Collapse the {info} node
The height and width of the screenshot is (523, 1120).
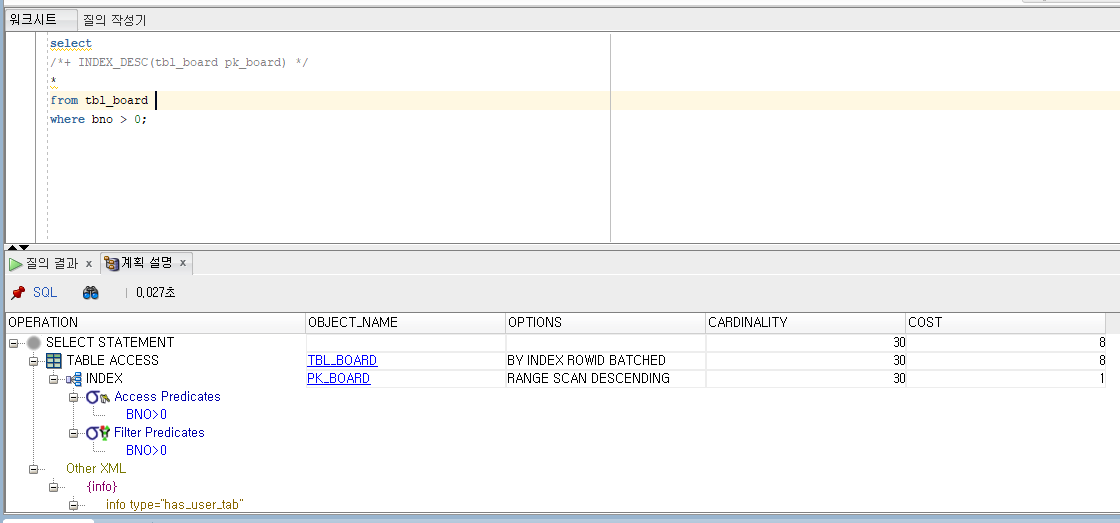[53, 487]
